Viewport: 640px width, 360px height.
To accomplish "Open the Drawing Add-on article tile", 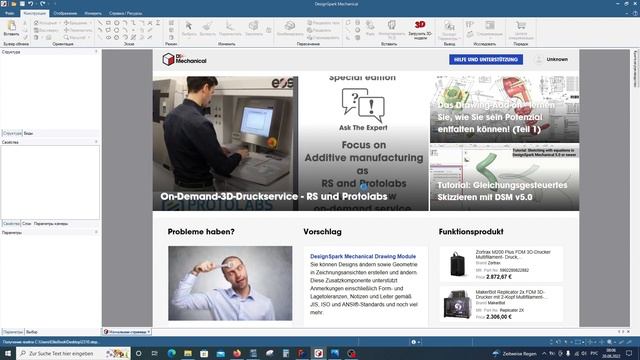I will pos(504,109).
